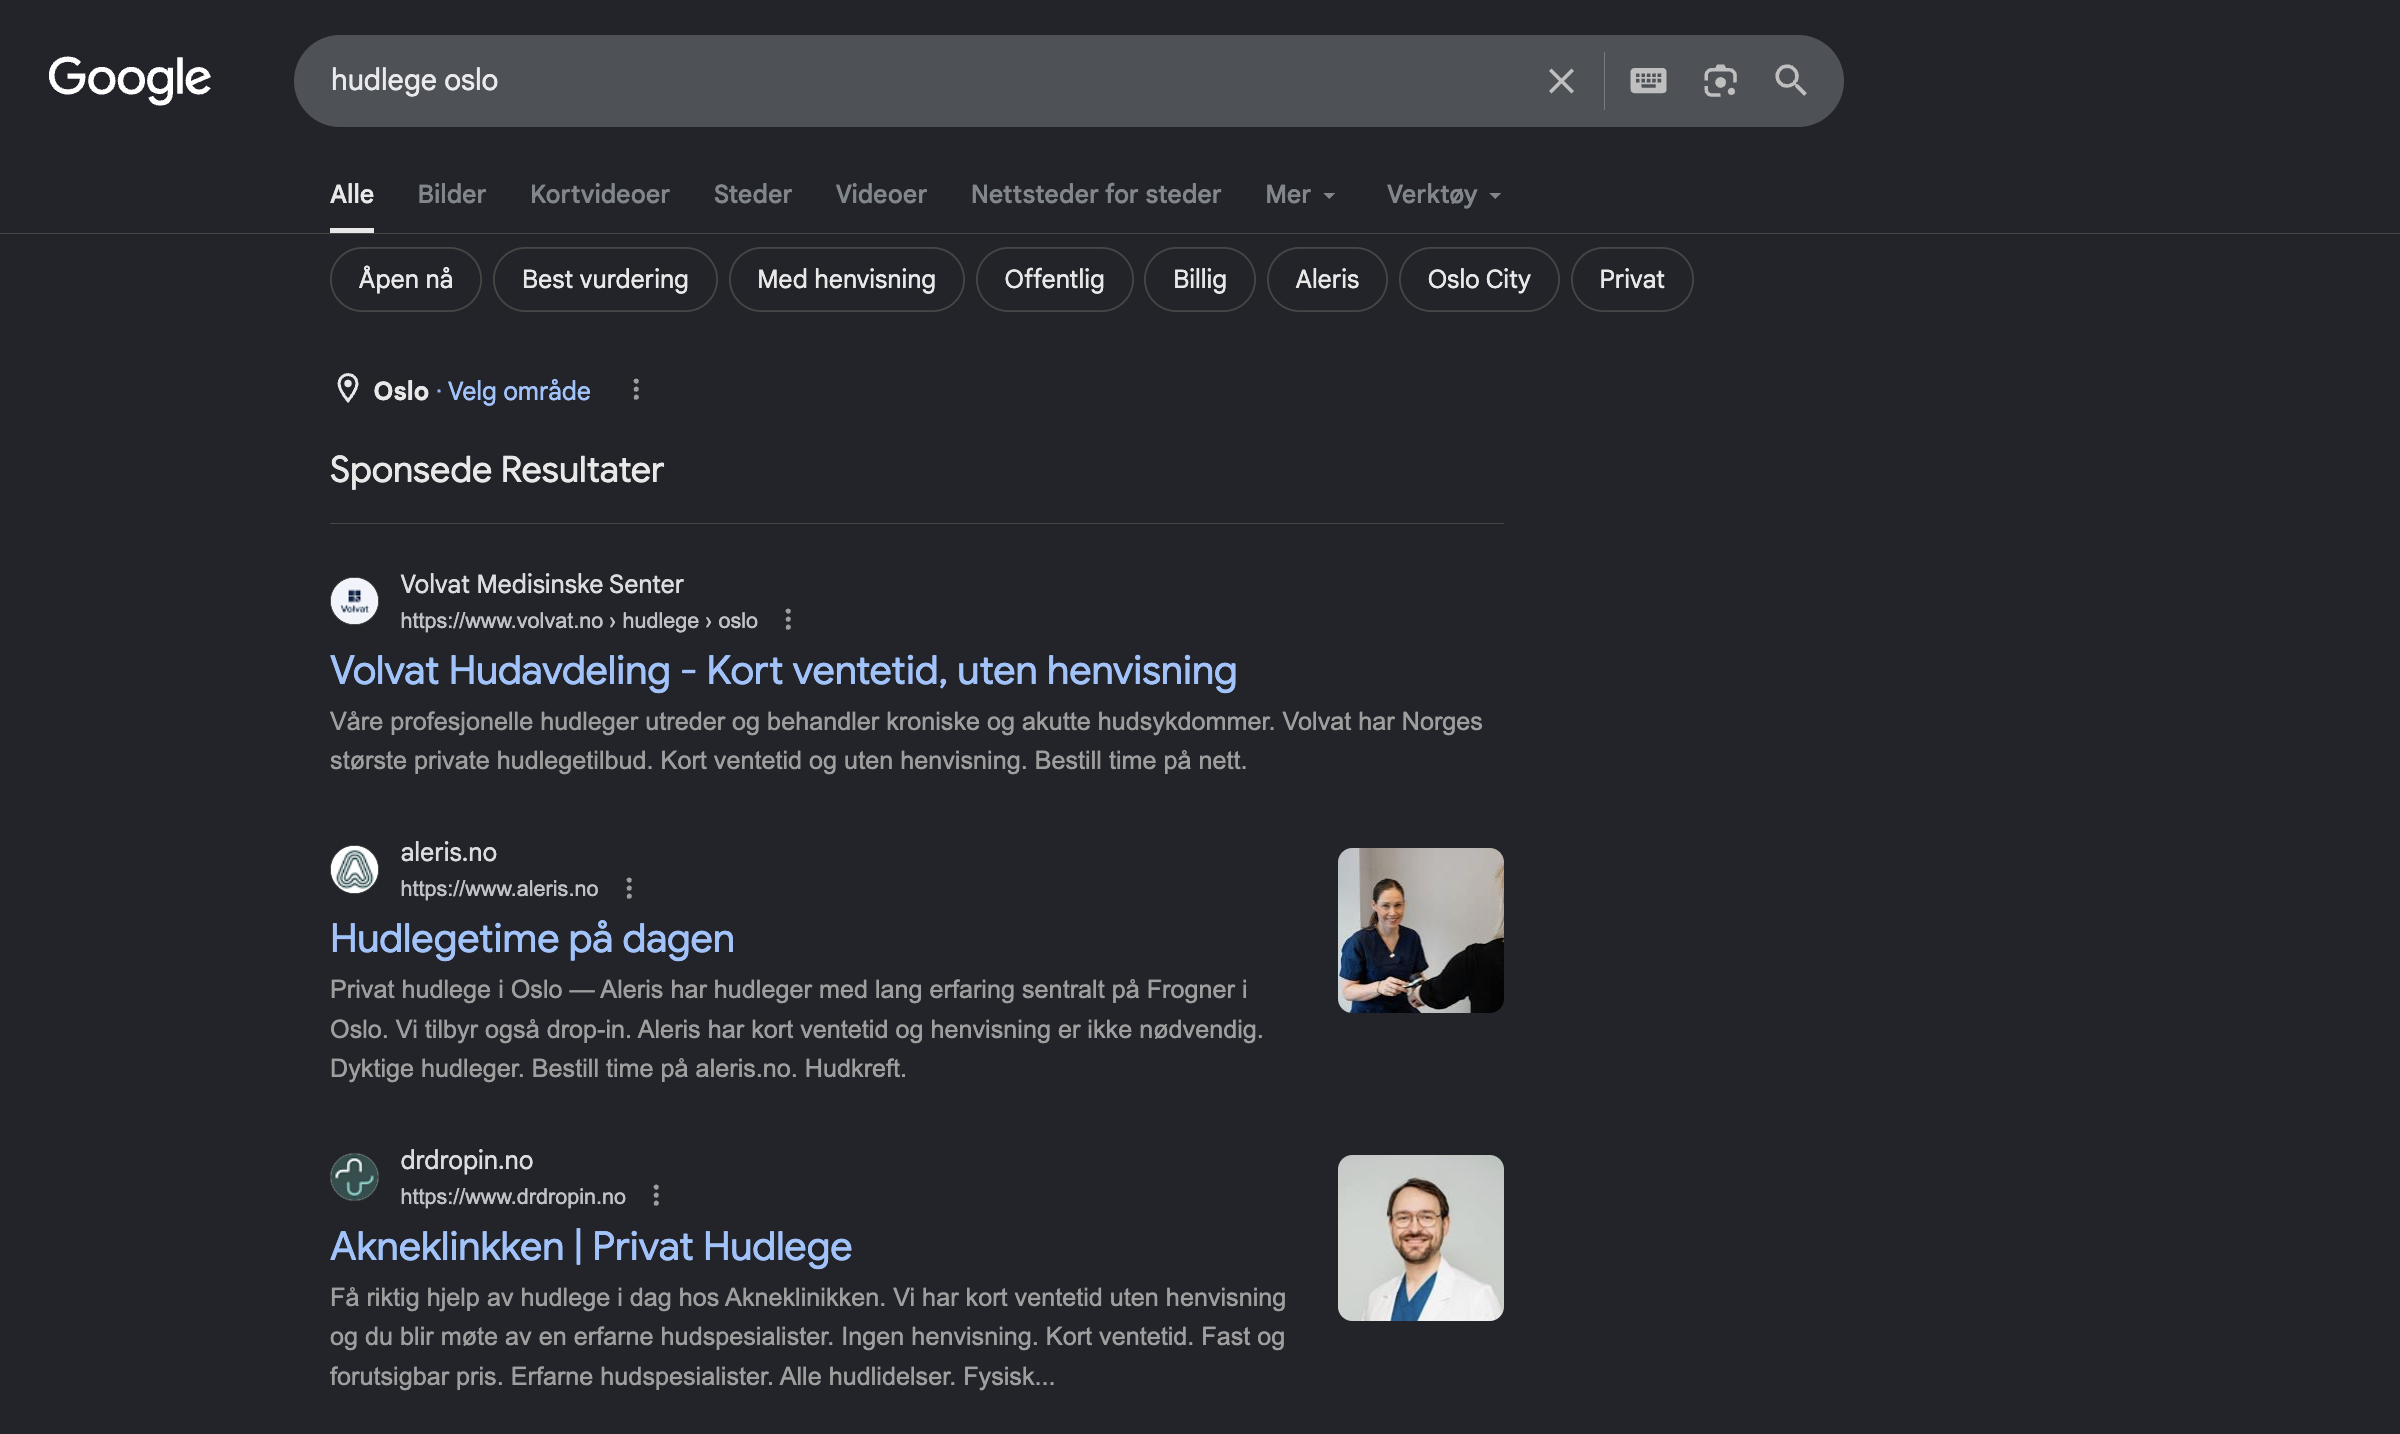Clear the search query with the X icon
The image size is (2400, 1434).
[x=1561, y=81]
